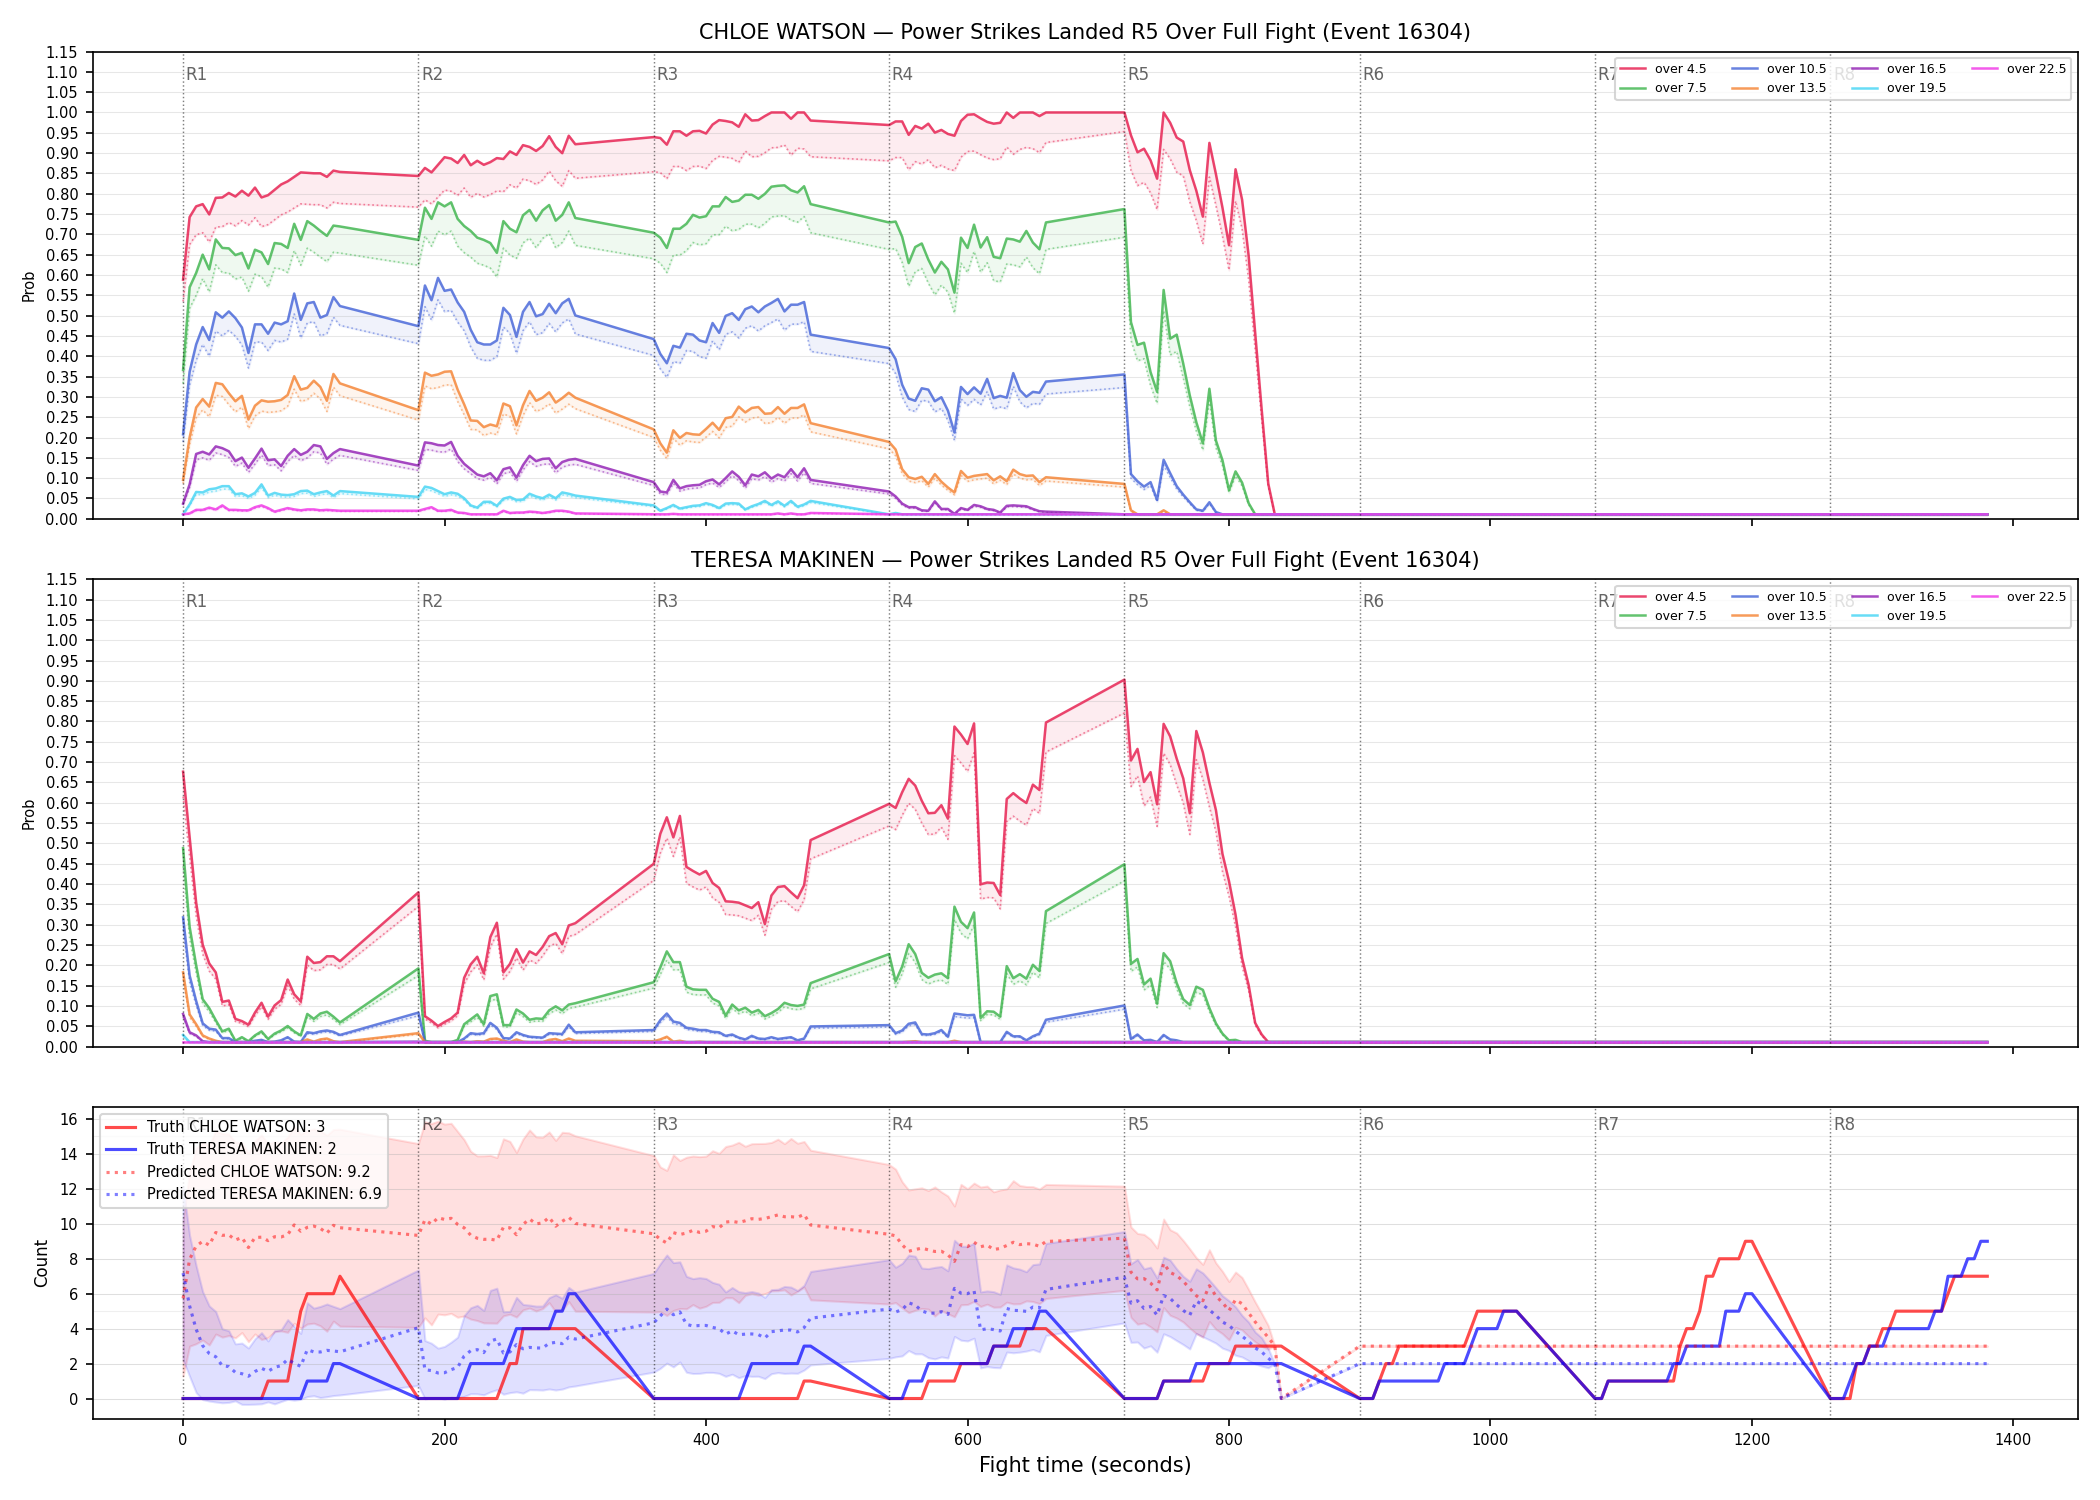
Task: Click the R3 round label in Chloe Watson chart
Action: pos(667,74)
